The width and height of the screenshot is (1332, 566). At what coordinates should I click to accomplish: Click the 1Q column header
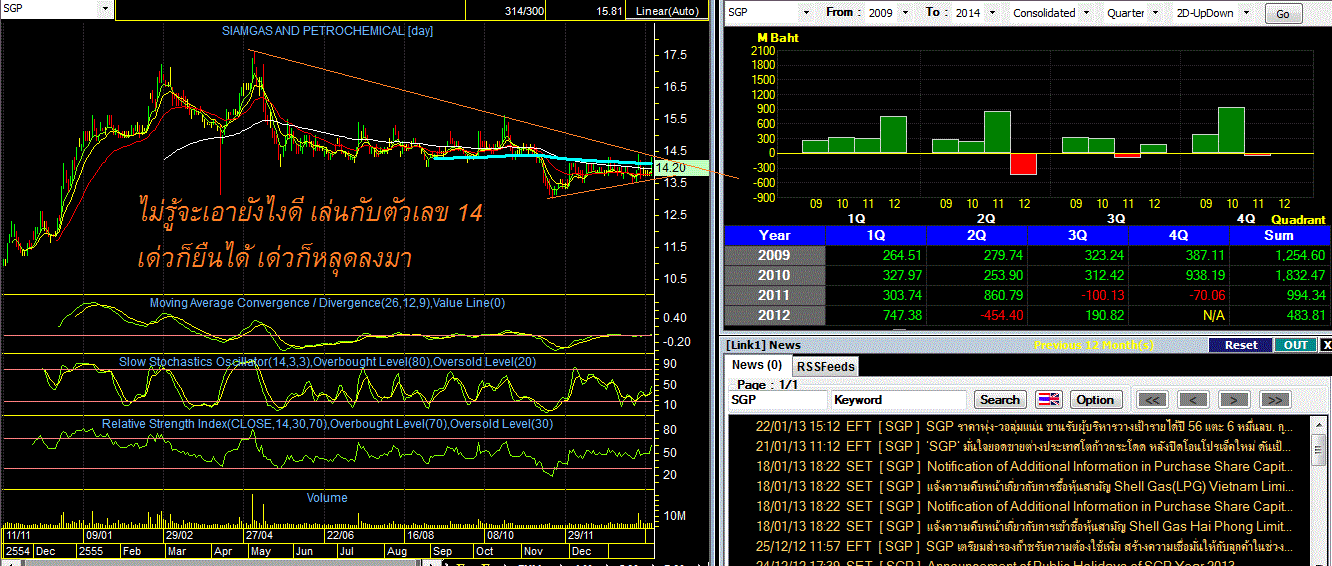877,235
